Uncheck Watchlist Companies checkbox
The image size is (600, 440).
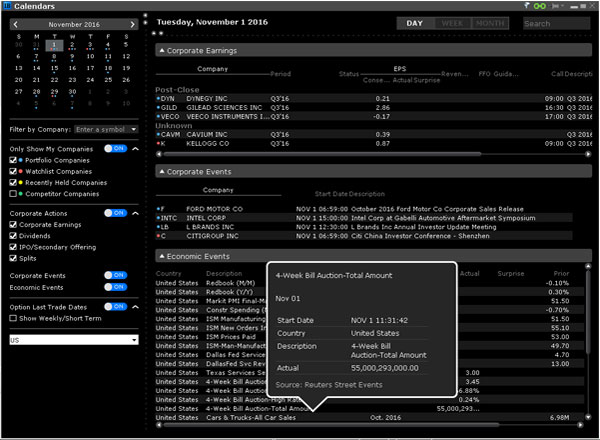(x=13, y=171)
